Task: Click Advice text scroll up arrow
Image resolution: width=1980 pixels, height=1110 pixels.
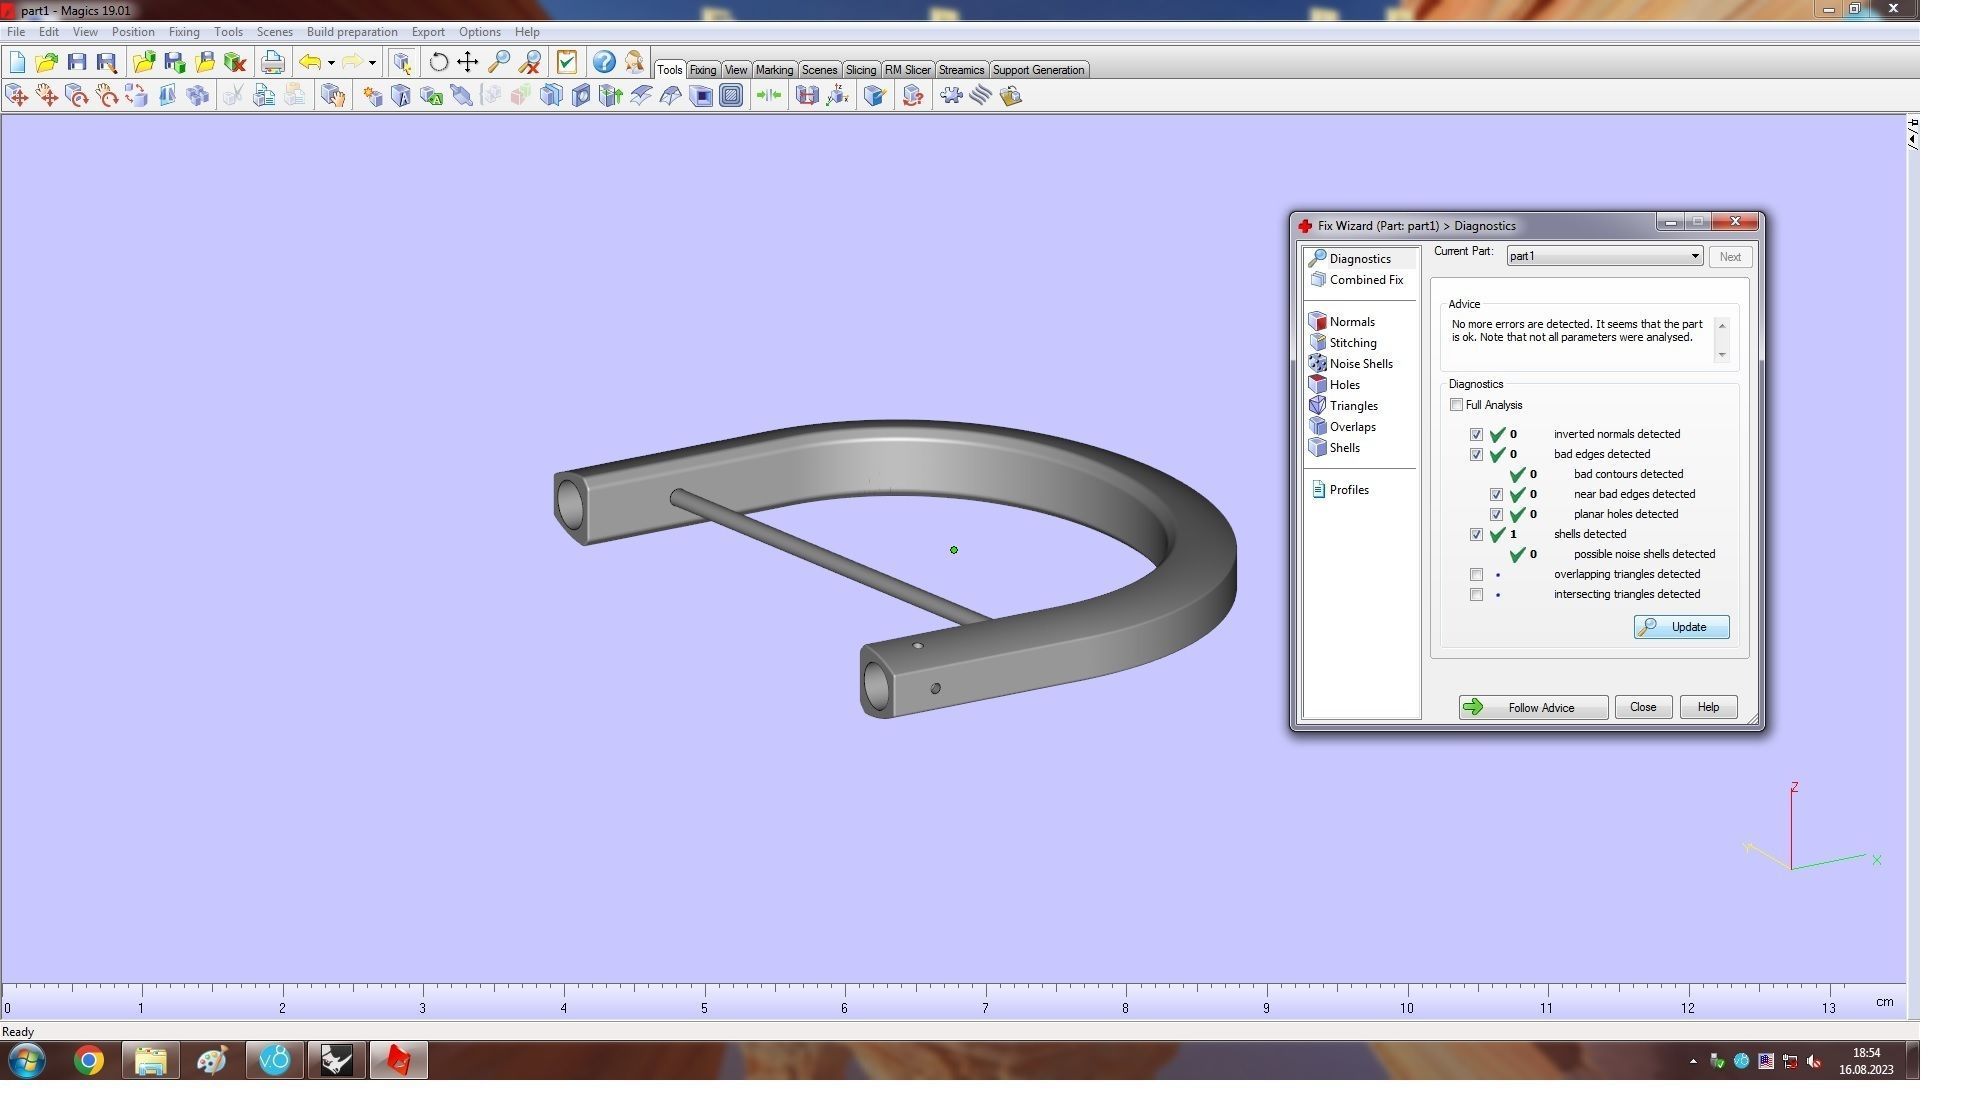Action: [1722, 325]
